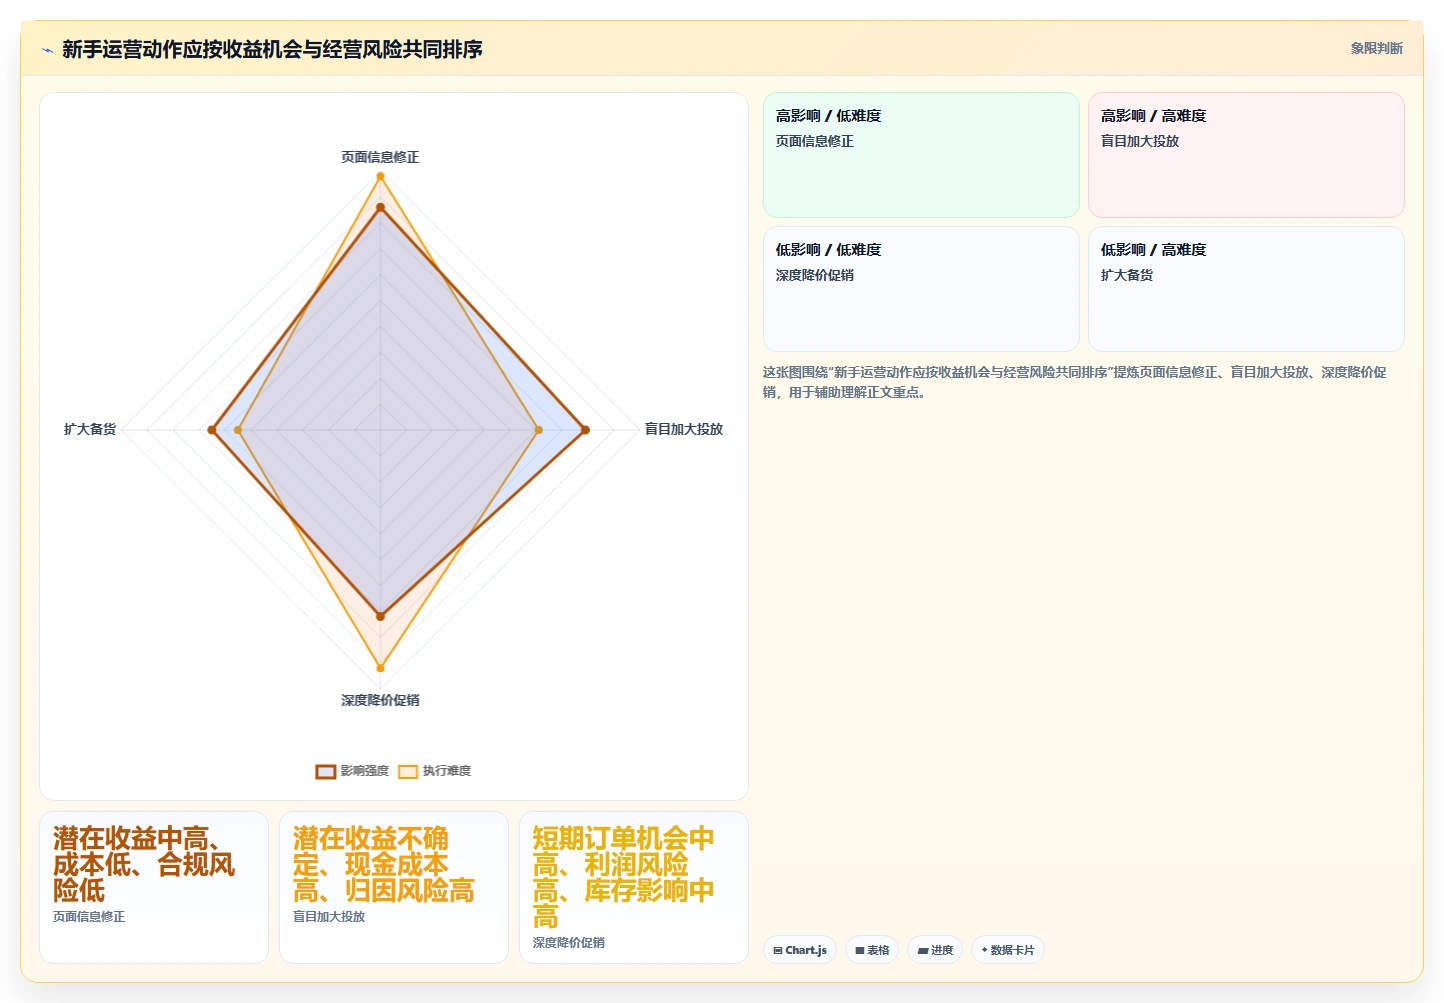Click the header title 新手运营动作应按收益机会

tap(272, 49)
